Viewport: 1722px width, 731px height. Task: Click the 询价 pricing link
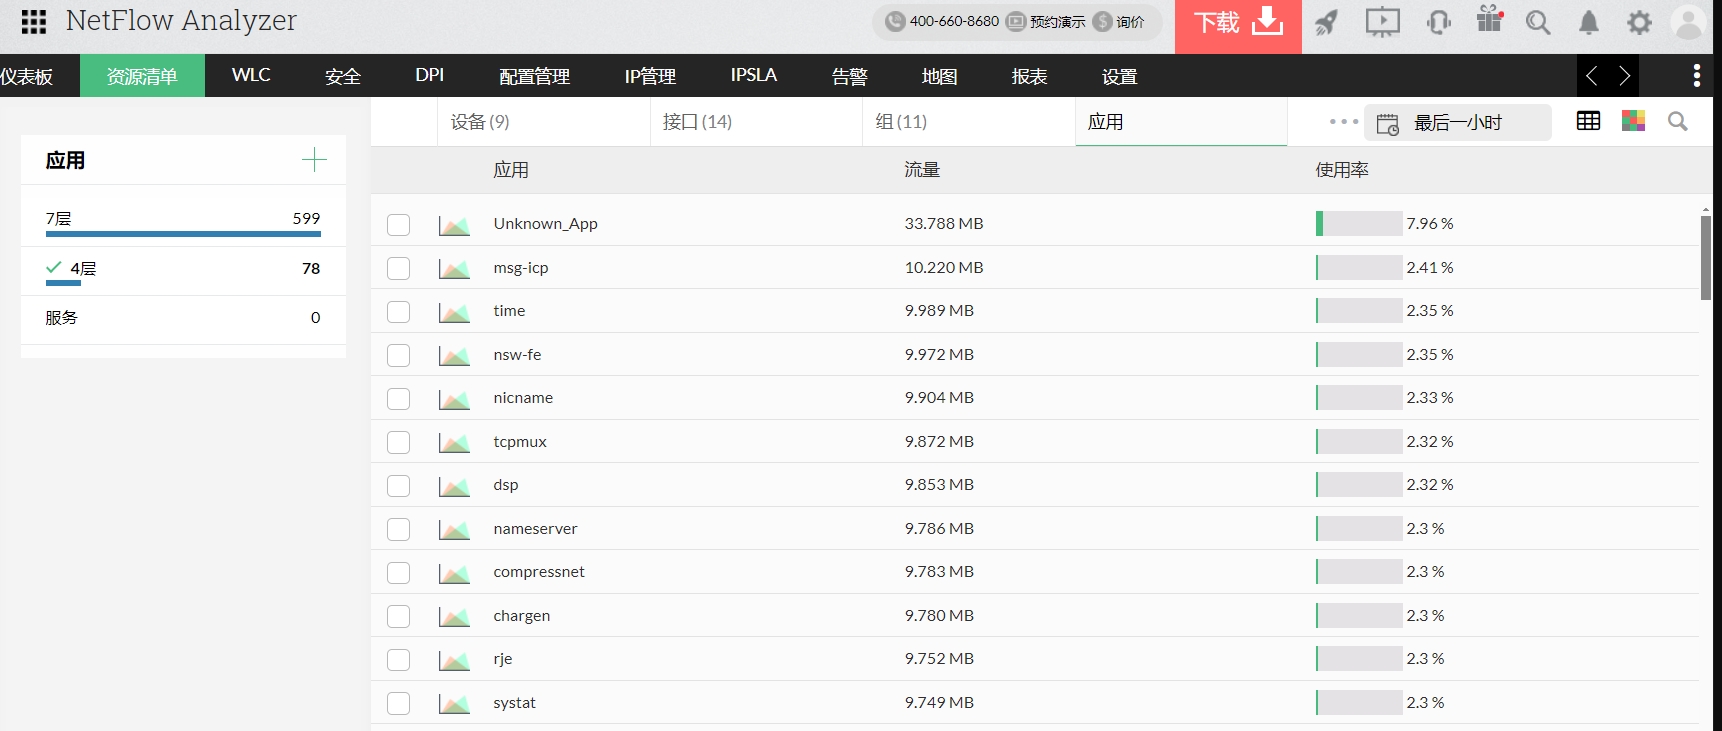pos(1119,21)
